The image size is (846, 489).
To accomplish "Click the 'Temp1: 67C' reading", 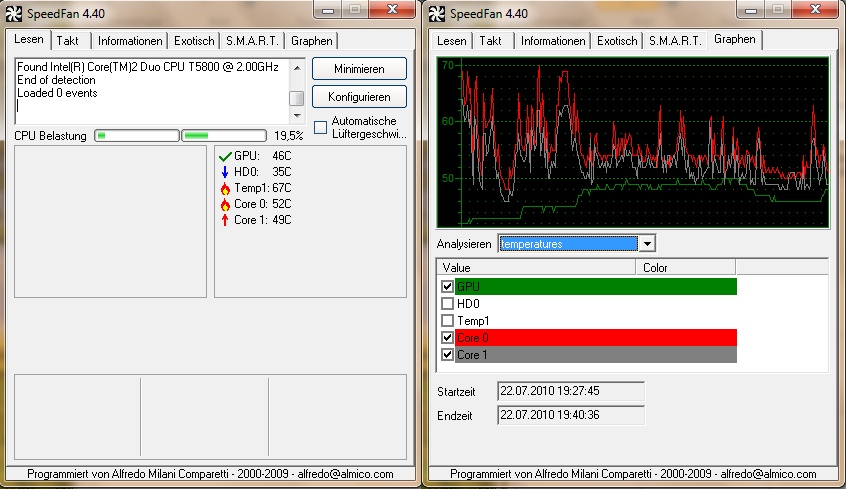I will pyautogui.click(x=262, y=188).
